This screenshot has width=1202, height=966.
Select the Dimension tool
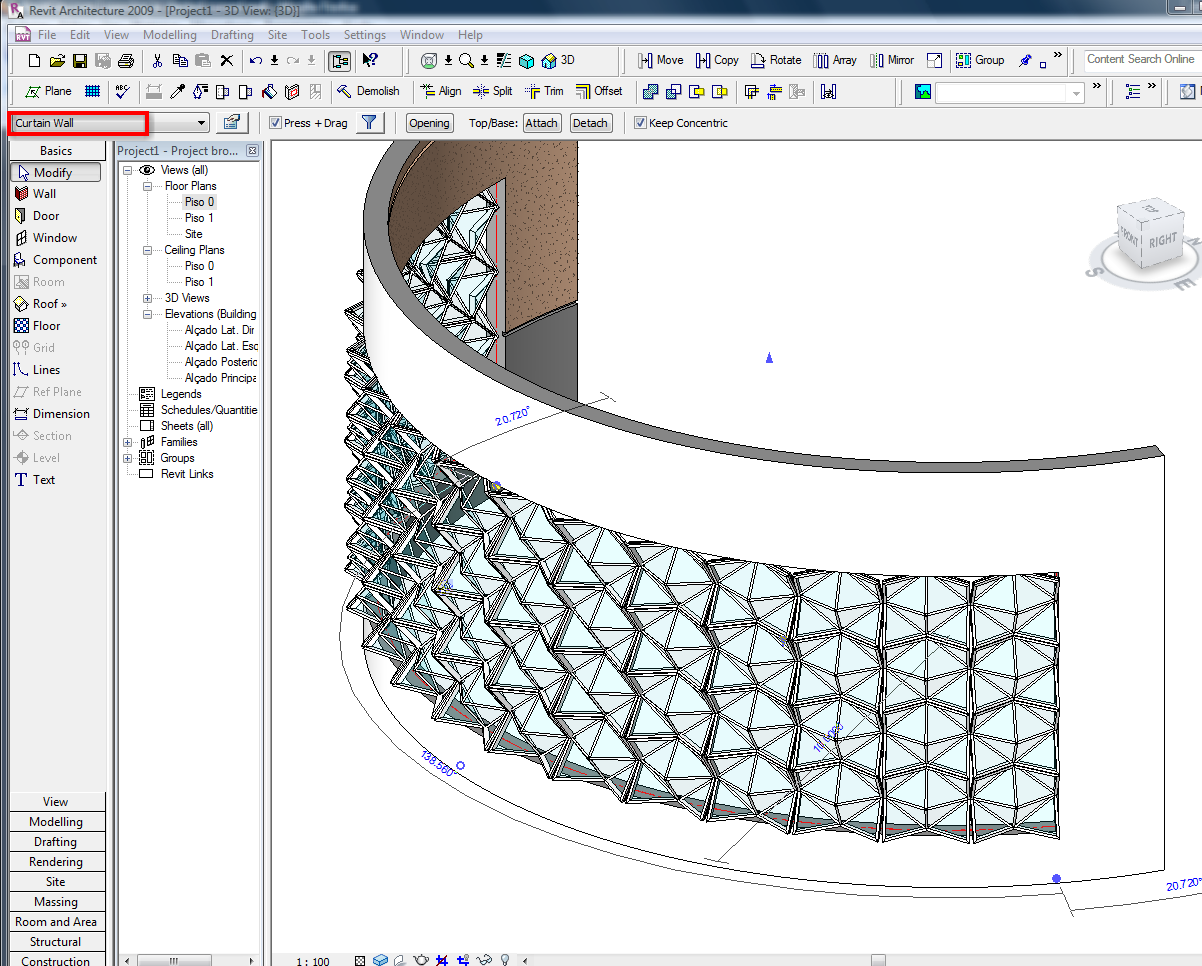pyautogui.click(x=60, y=414)
